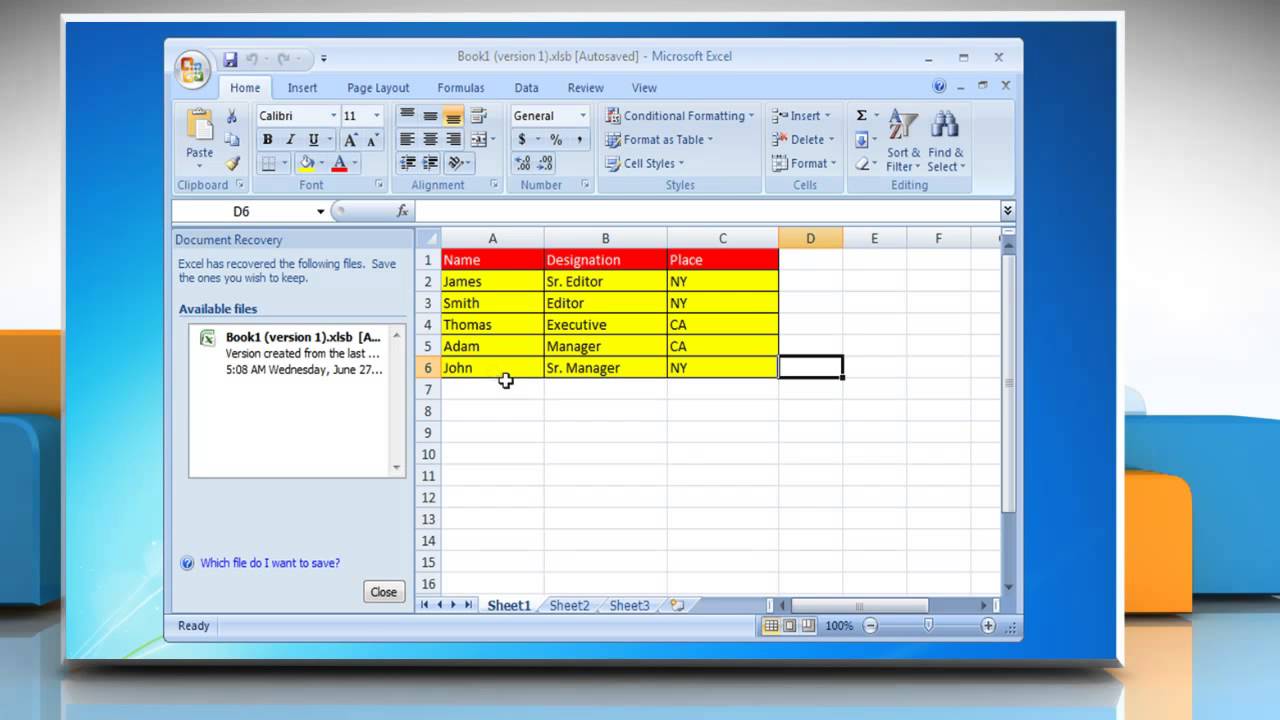Save the workbook from Quick Access Toolbar

coord(230,59)
